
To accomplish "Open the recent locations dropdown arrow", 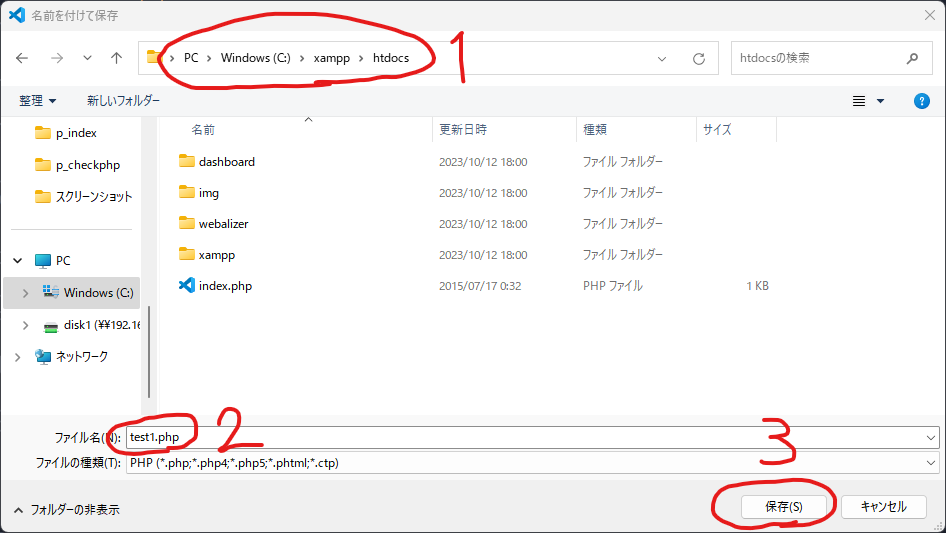I will (x=87, y=58).
